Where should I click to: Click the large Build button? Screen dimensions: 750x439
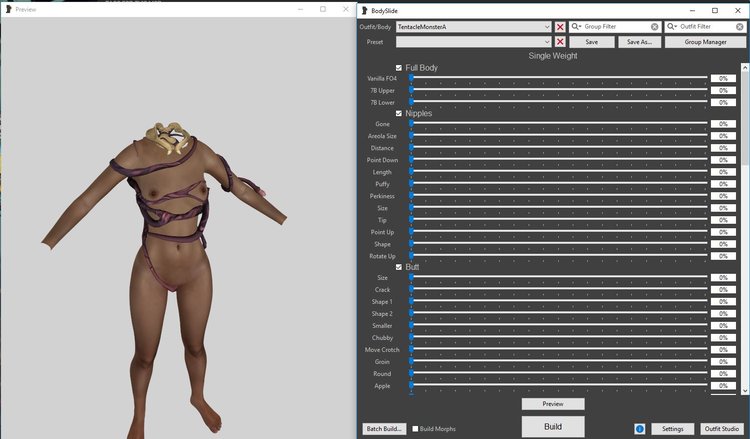(x=553, y=427)
